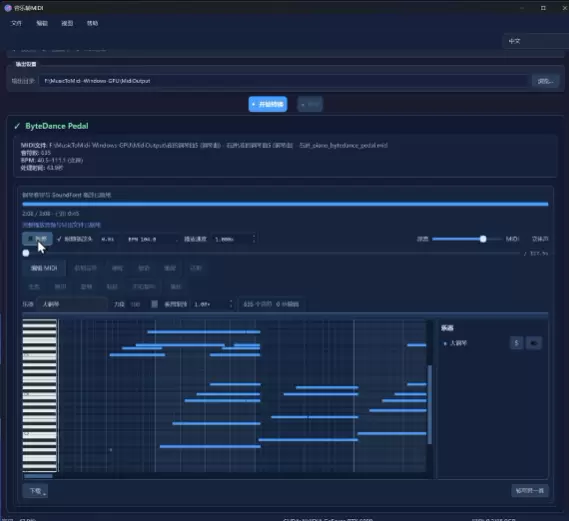Toggle the stereo option right of MIDI

[540, 239]
